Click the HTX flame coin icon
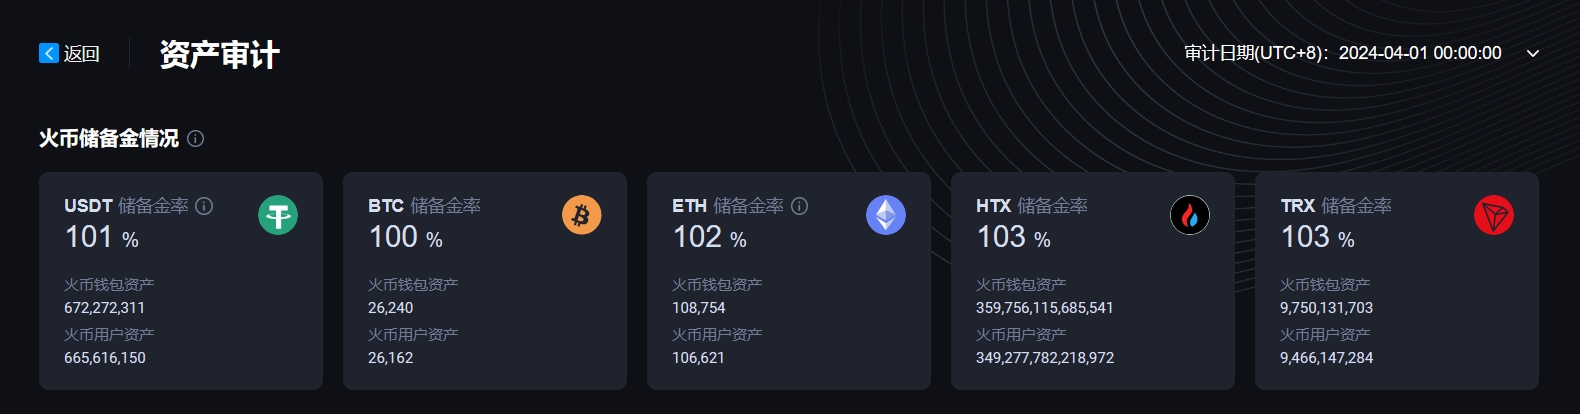The height and width of the screenshot is (414, 1580). tap(1190, 215)
